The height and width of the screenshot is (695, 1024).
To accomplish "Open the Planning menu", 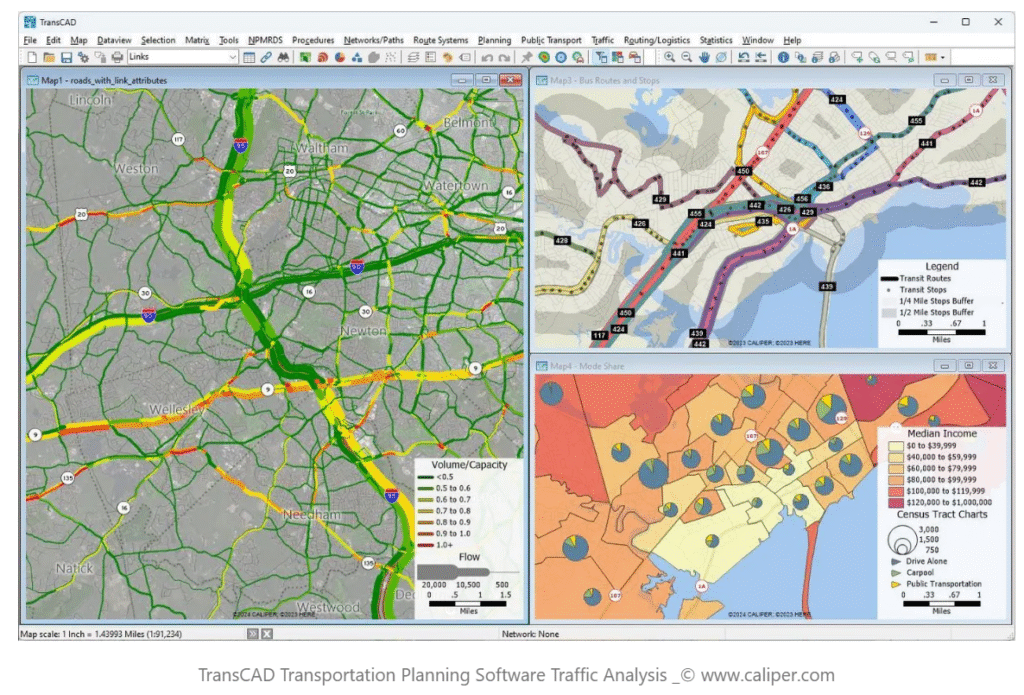I will [494, 40].
